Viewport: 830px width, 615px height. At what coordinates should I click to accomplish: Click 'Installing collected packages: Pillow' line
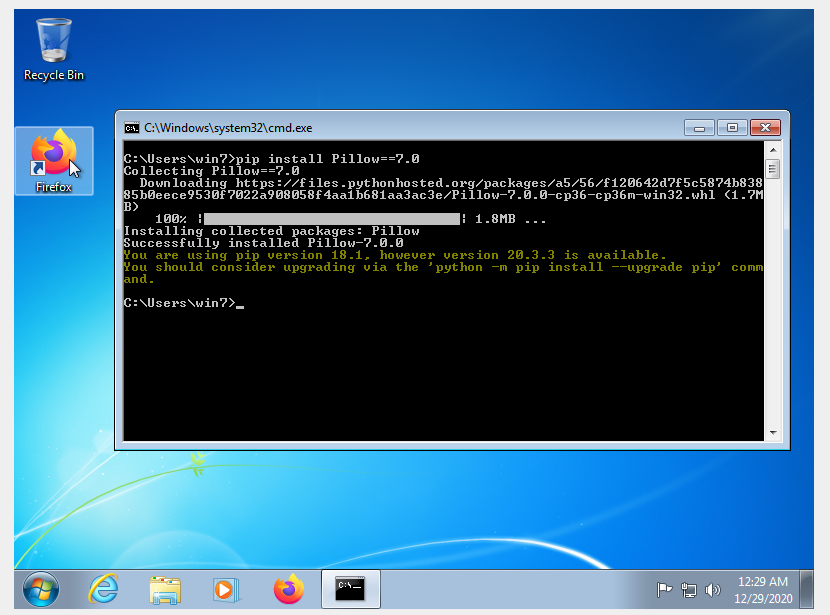coord(272,231)
